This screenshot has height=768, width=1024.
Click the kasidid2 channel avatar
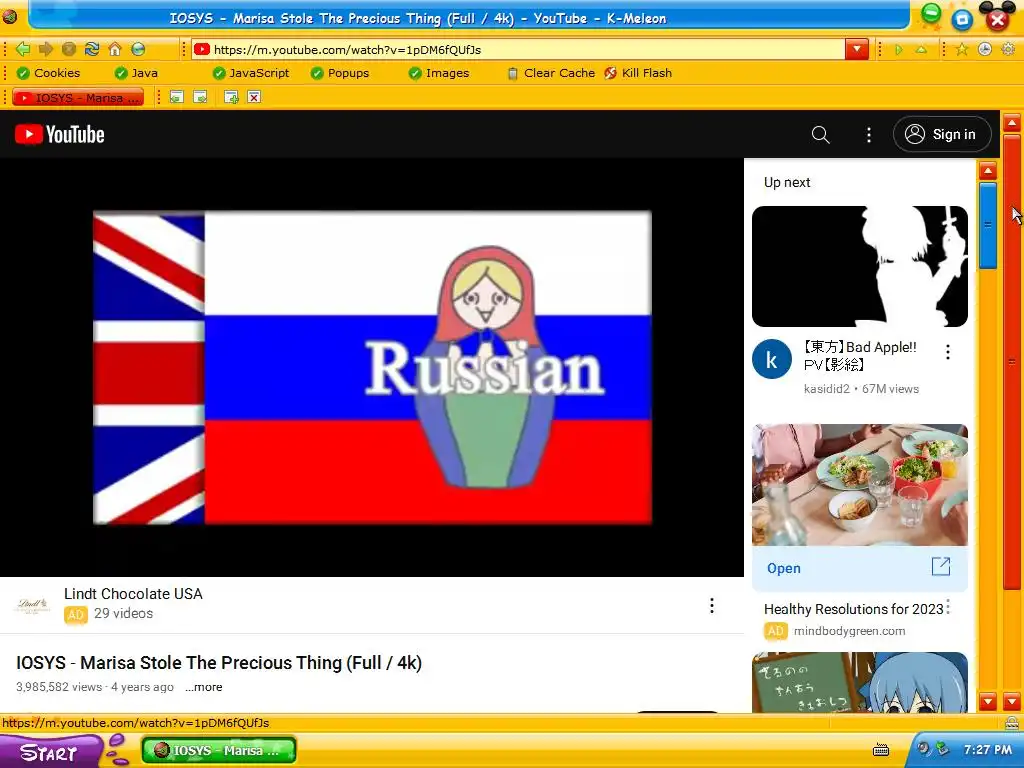(772, 359)
